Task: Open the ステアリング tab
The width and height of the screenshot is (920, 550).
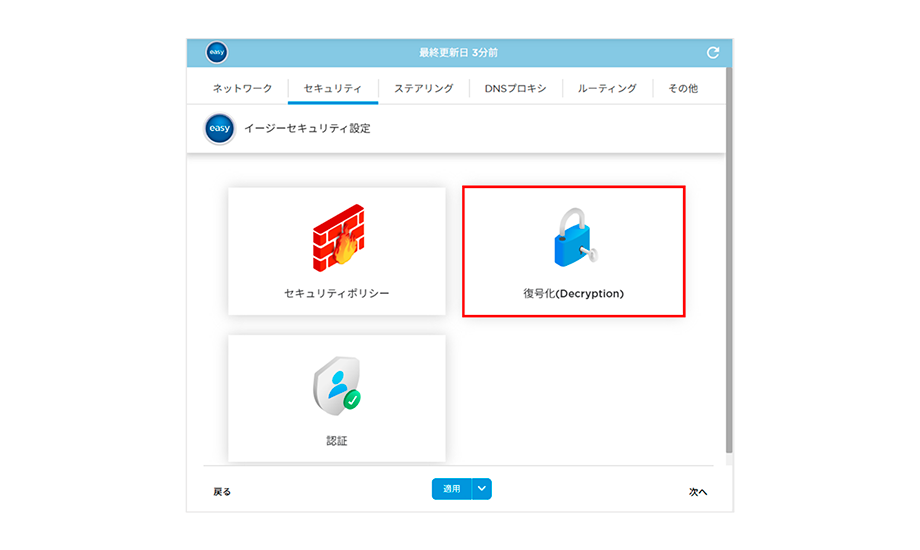Action: point(423,89)
